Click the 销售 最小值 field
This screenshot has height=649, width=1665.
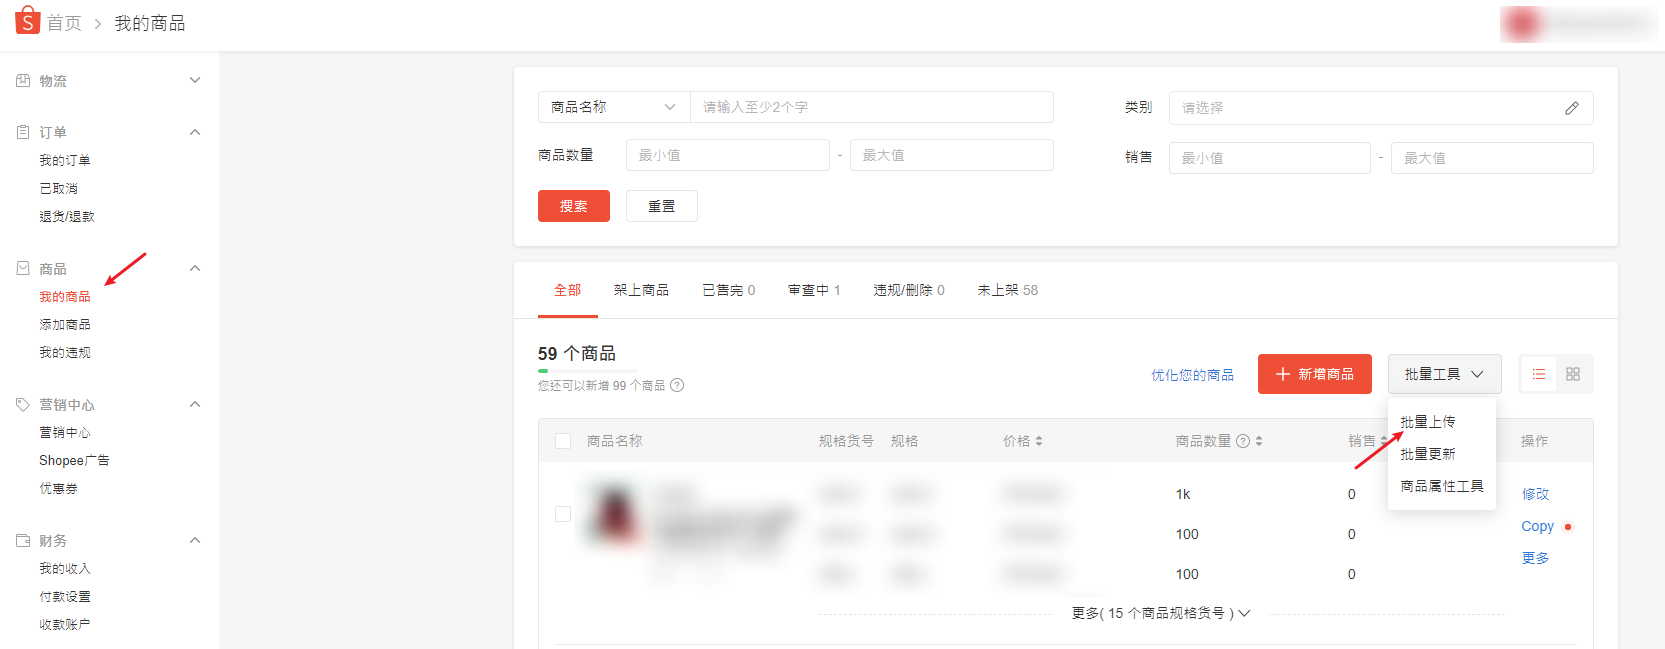[x=1270, y=158]
